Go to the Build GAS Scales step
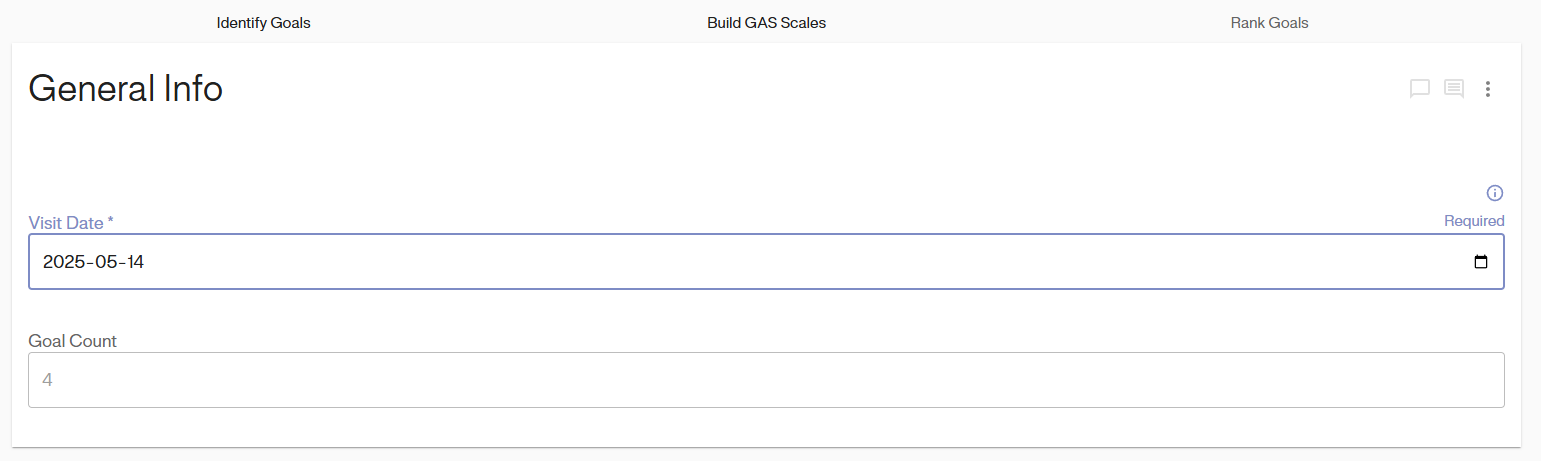Viewport: 1541px width, 461px height. tap(766, 23)
